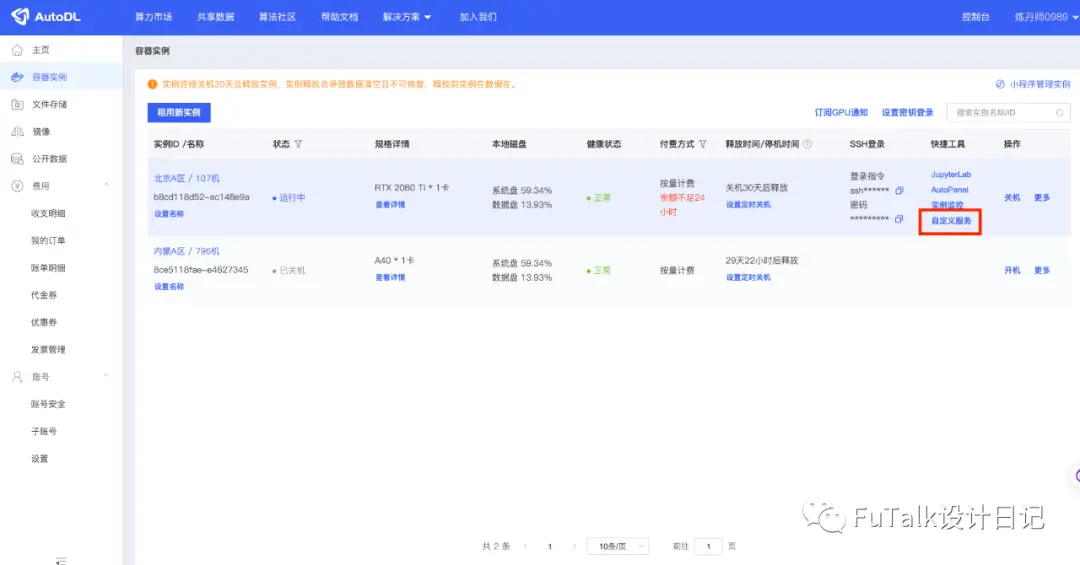Open 共享数据 in top navigation

coord(216,17)
